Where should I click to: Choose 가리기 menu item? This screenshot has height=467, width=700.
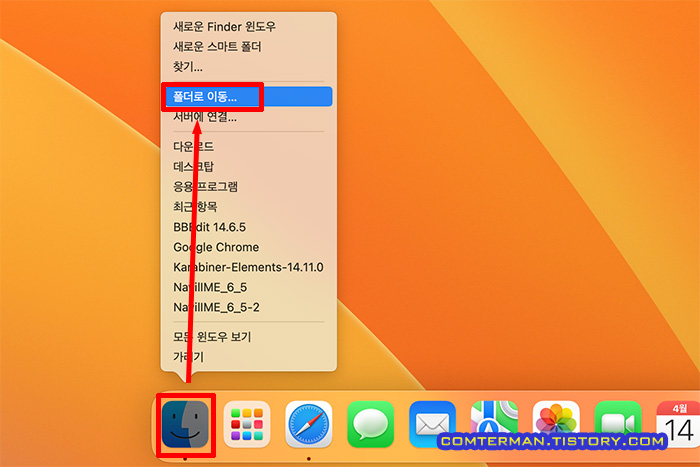click(x=249, y=357)
